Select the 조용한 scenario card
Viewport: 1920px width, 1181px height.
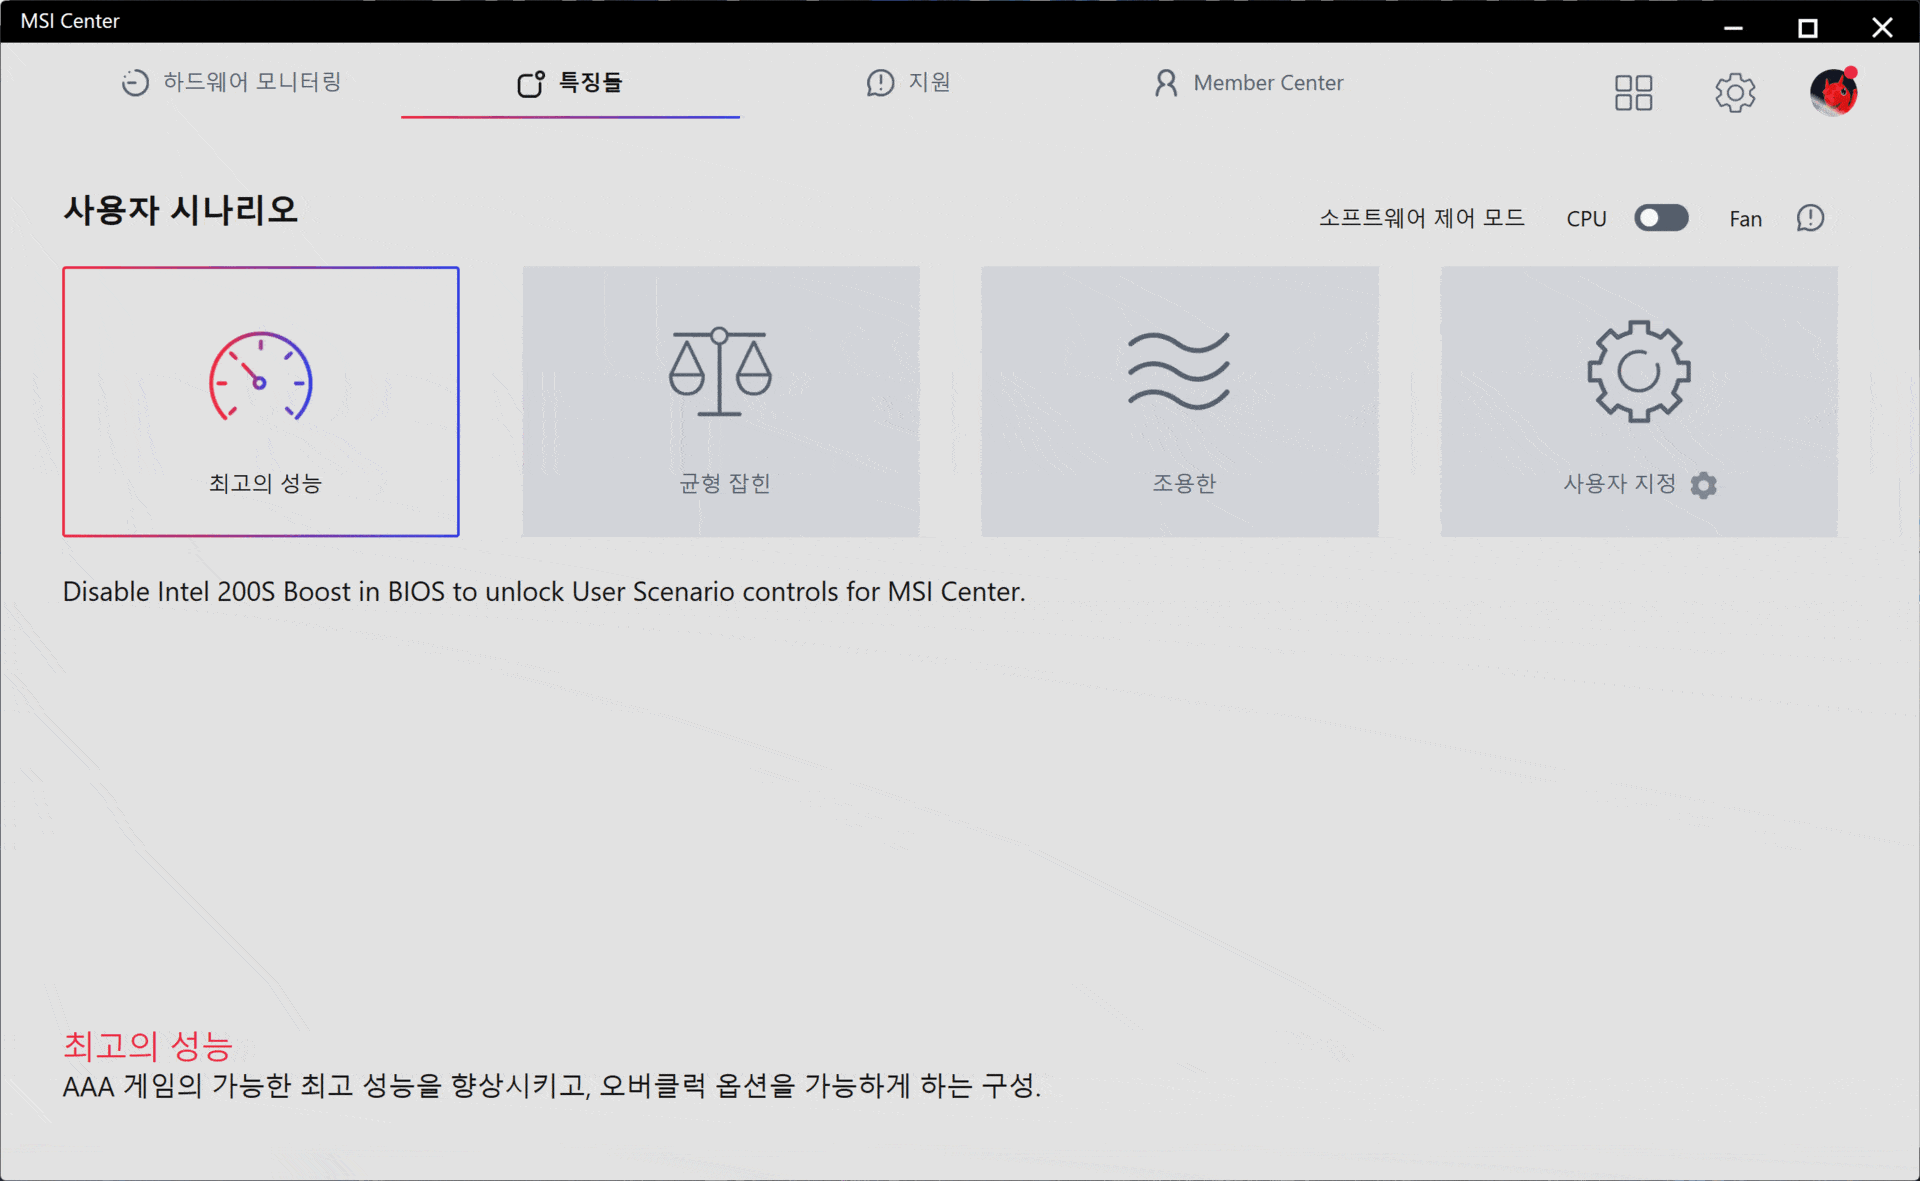[x=1180, y=401]
